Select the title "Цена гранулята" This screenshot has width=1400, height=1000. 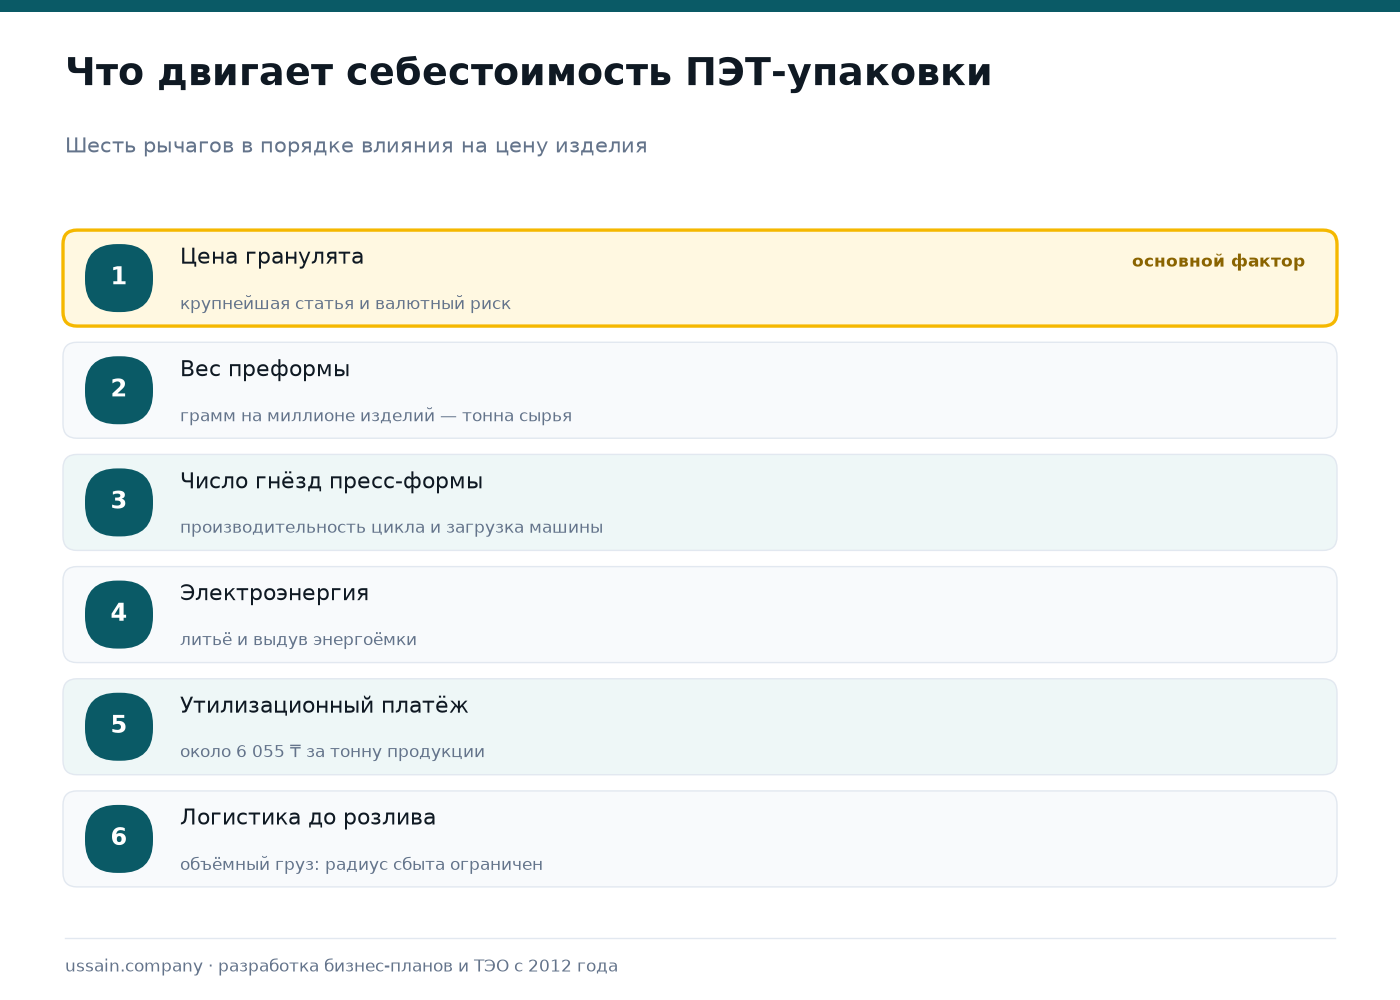[272, 257]
